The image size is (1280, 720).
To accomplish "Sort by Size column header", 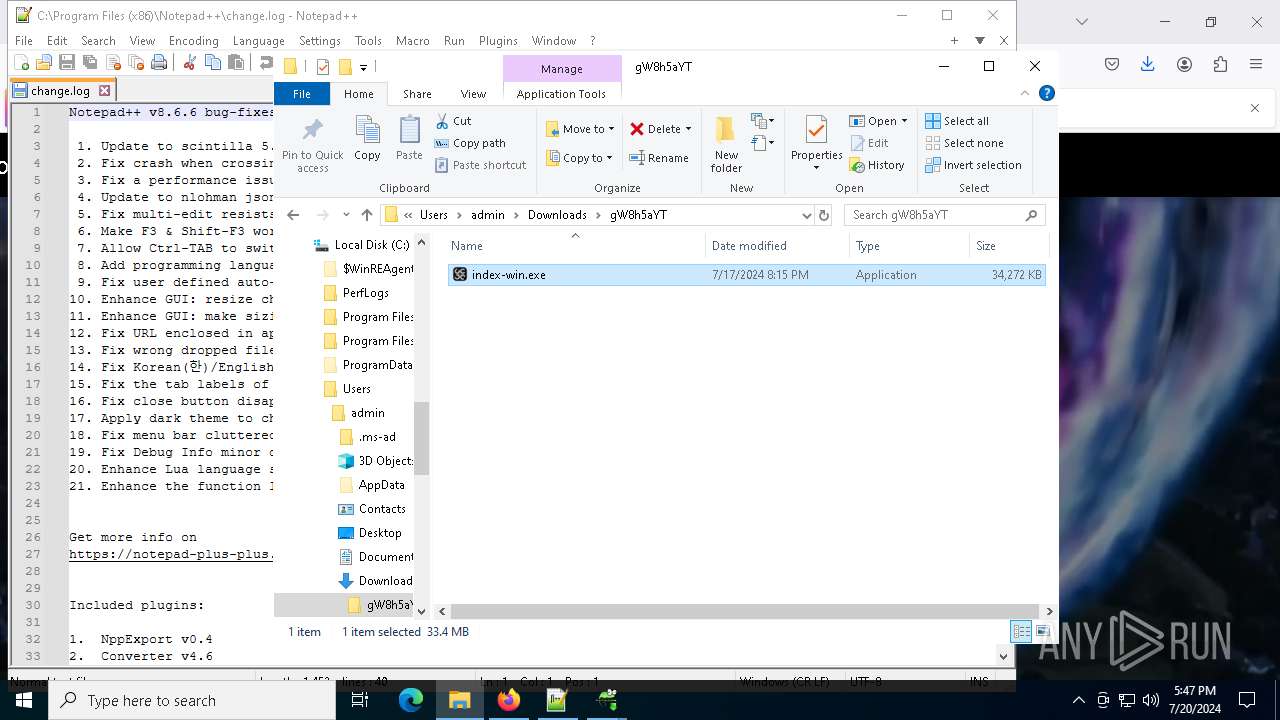I will point(1008,246).
